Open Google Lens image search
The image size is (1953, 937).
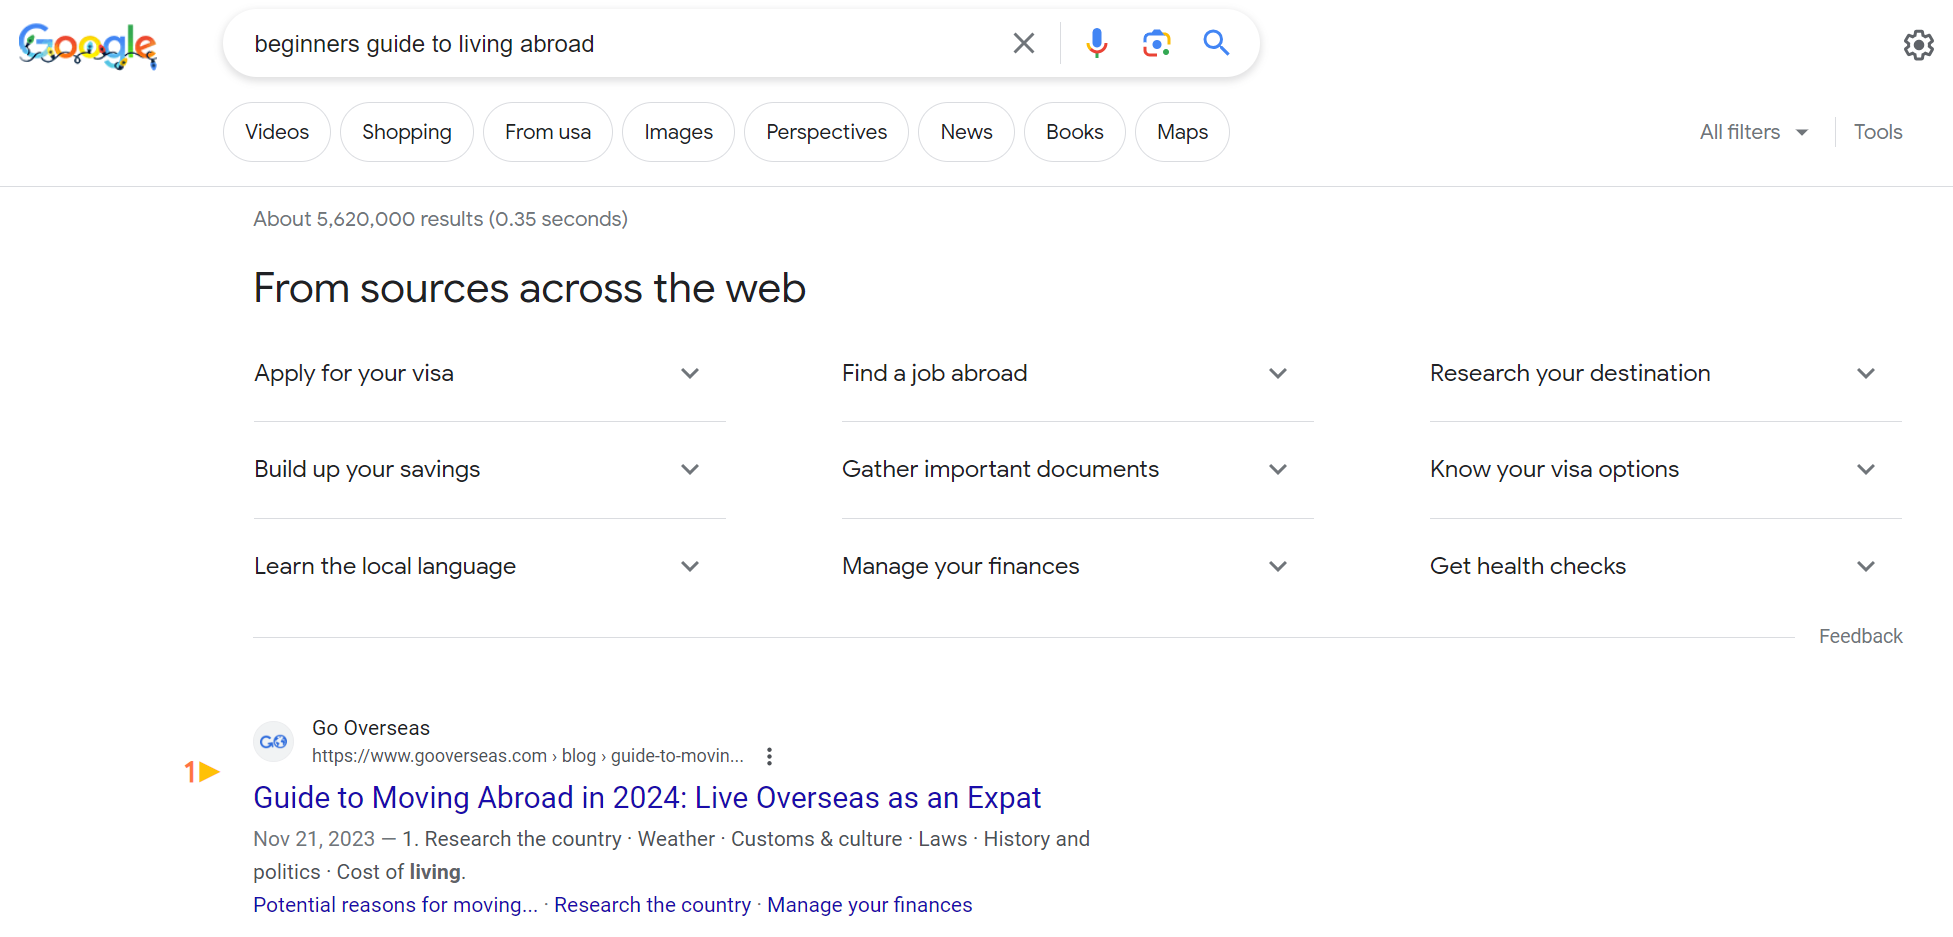coord(1157,43)
